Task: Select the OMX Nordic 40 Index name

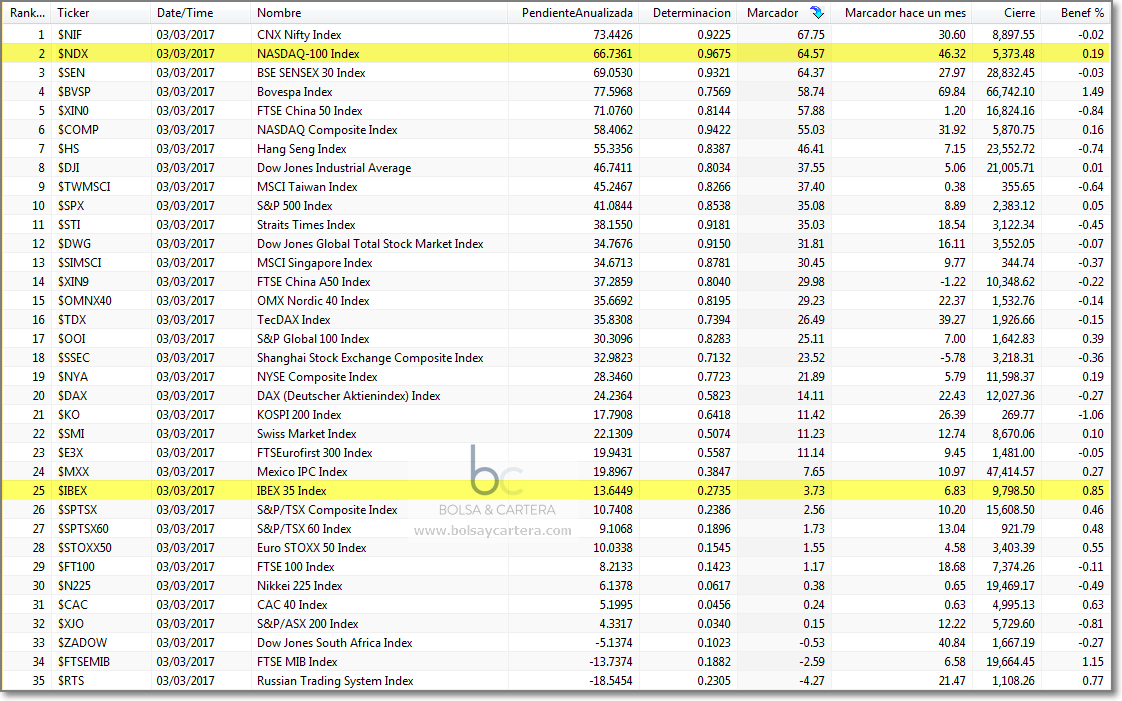Action: coord(313,300)
